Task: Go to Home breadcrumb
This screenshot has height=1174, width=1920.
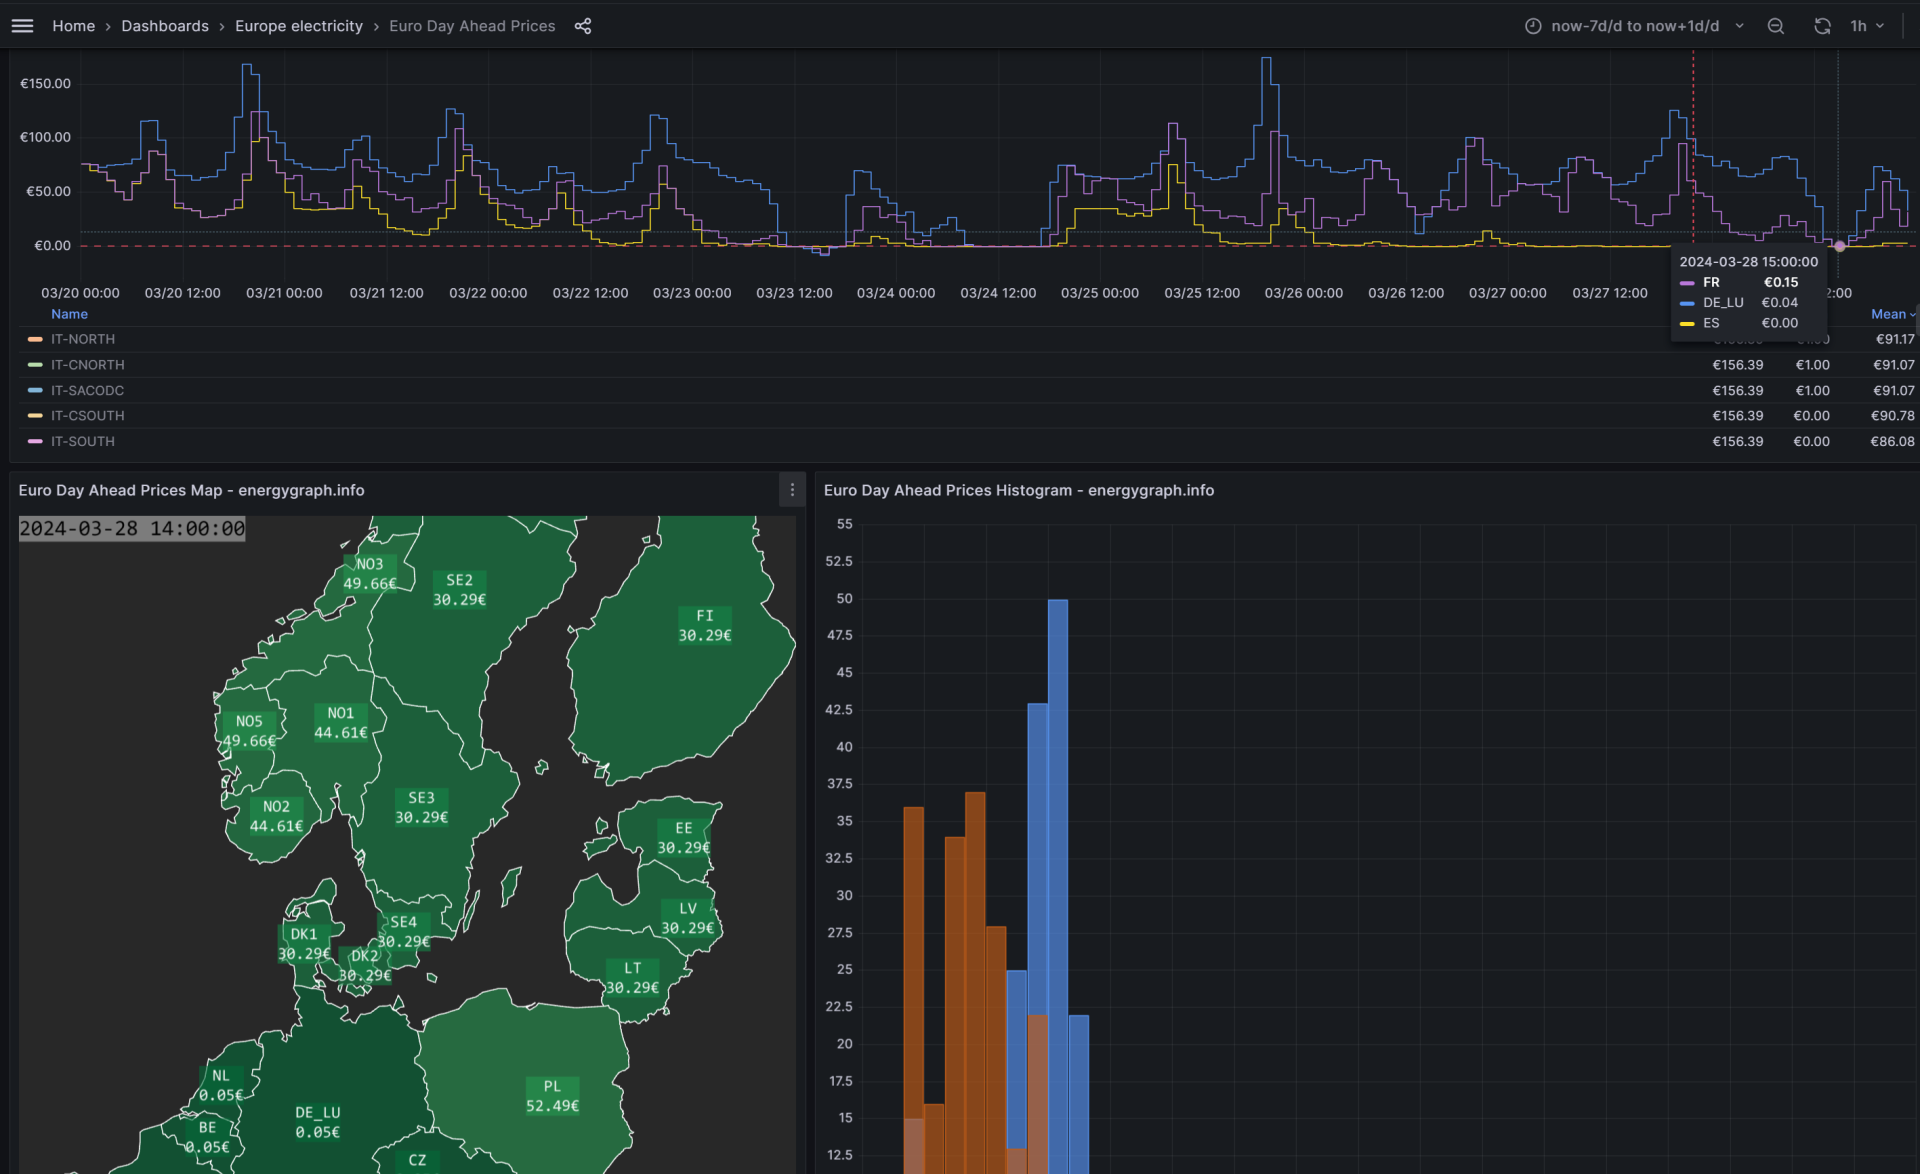Action: [x=73, y=26]
